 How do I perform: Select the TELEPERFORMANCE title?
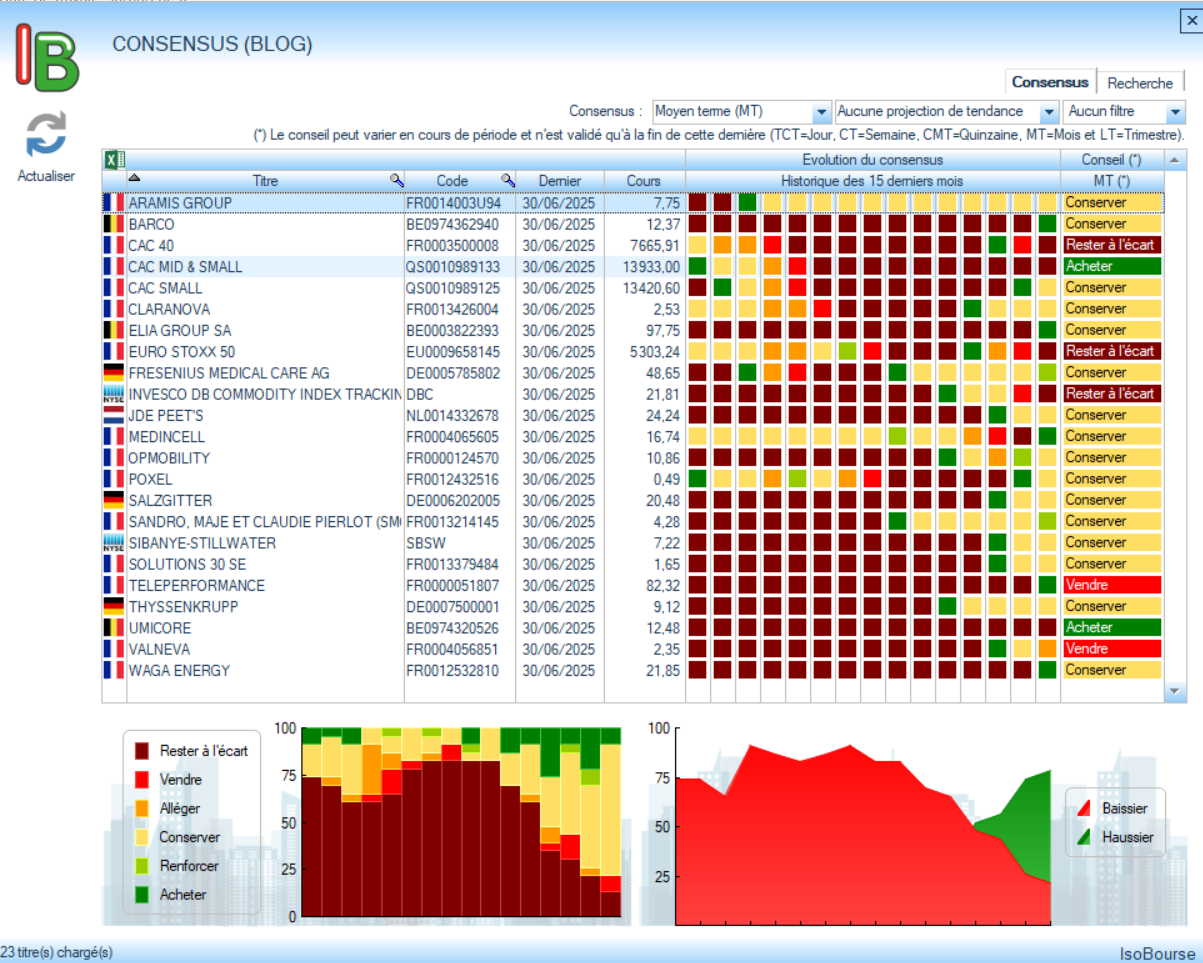tap(196, 585)
